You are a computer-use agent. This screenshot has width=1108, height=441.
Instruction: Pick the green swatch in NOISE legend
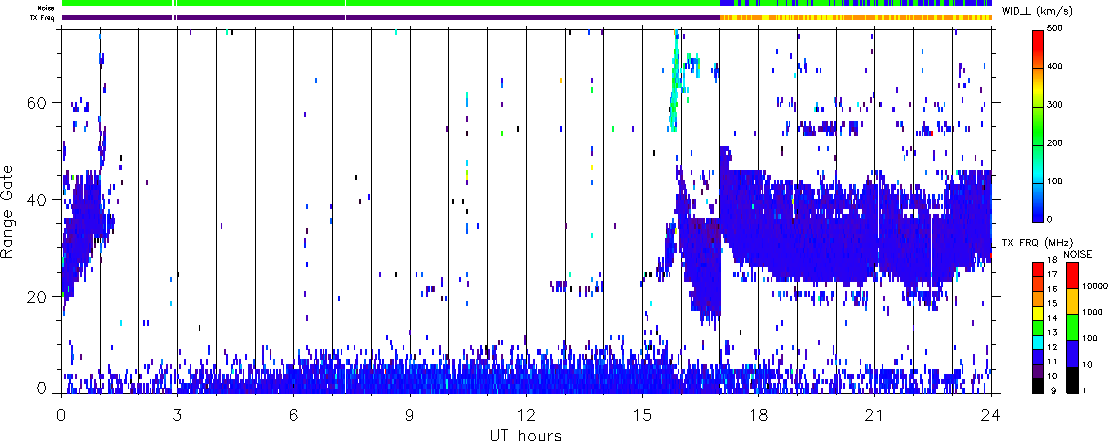1071,327
